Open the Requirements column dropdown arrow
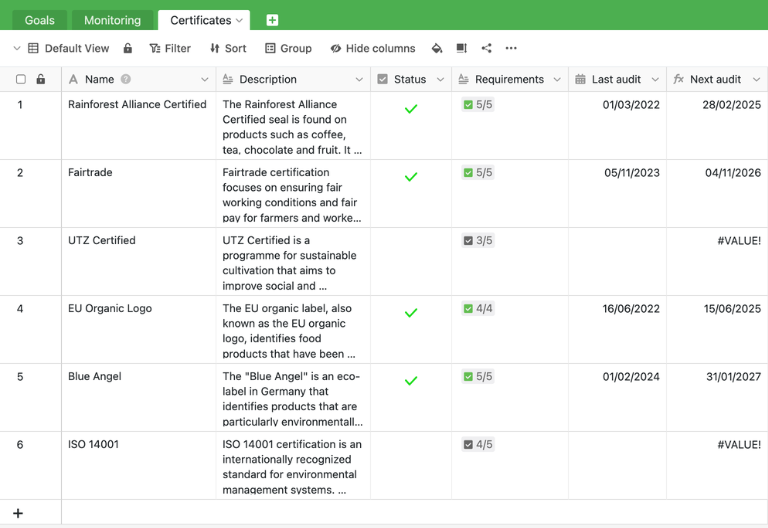This screenshot has height=528, width=768. pos(557,79)
